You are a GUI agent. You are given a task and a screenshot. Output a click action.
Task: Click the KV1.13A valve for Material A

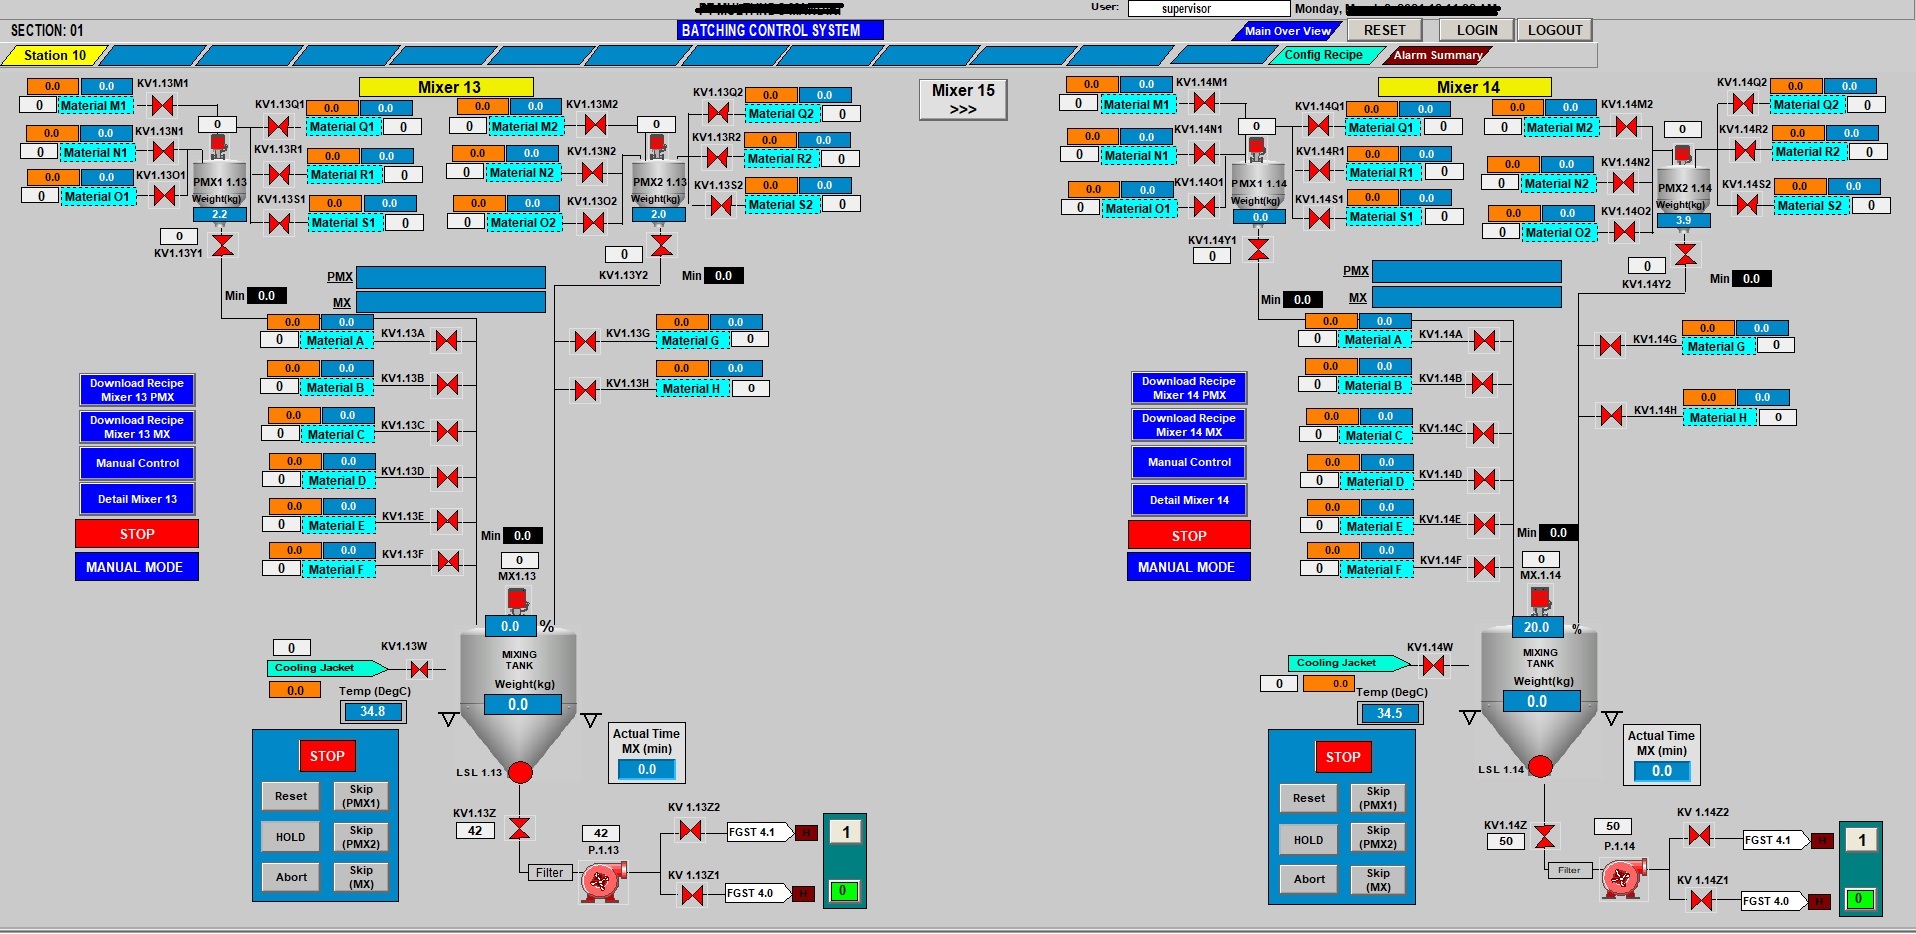tap(447, 341)
